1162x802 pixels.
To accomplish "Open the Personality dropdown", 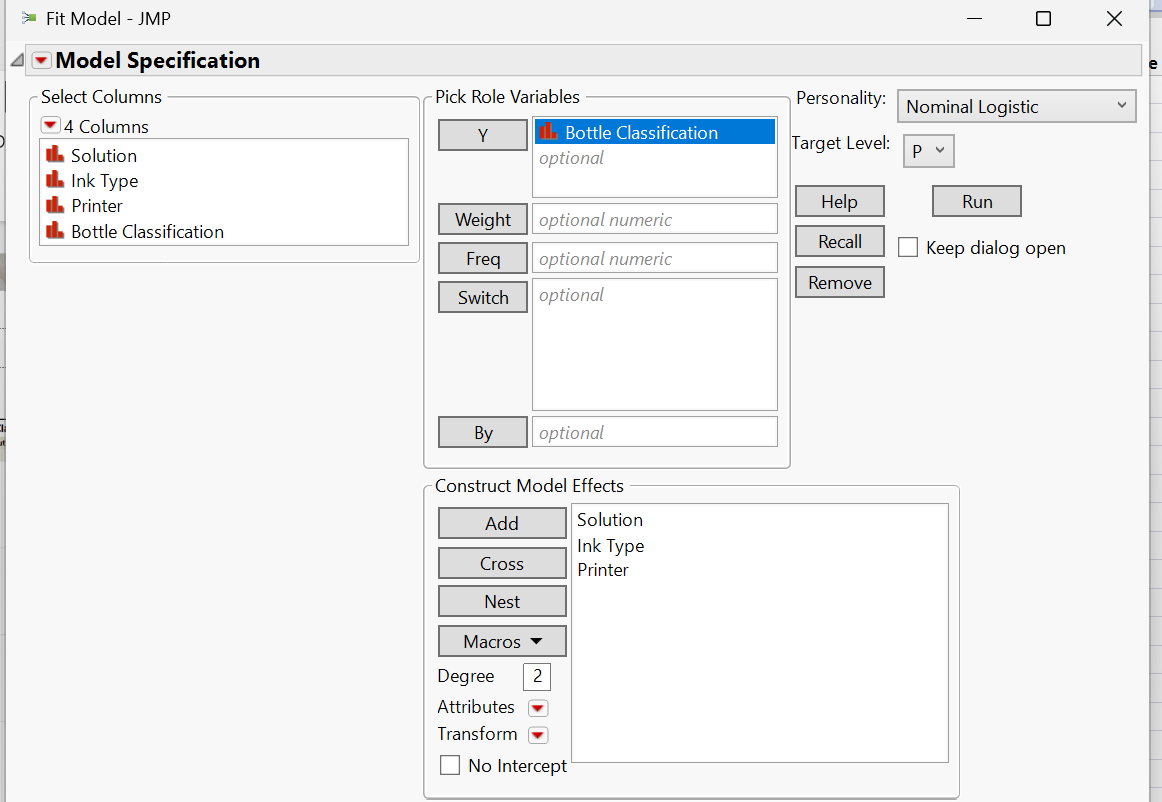I will click(x=1016, y=106).
